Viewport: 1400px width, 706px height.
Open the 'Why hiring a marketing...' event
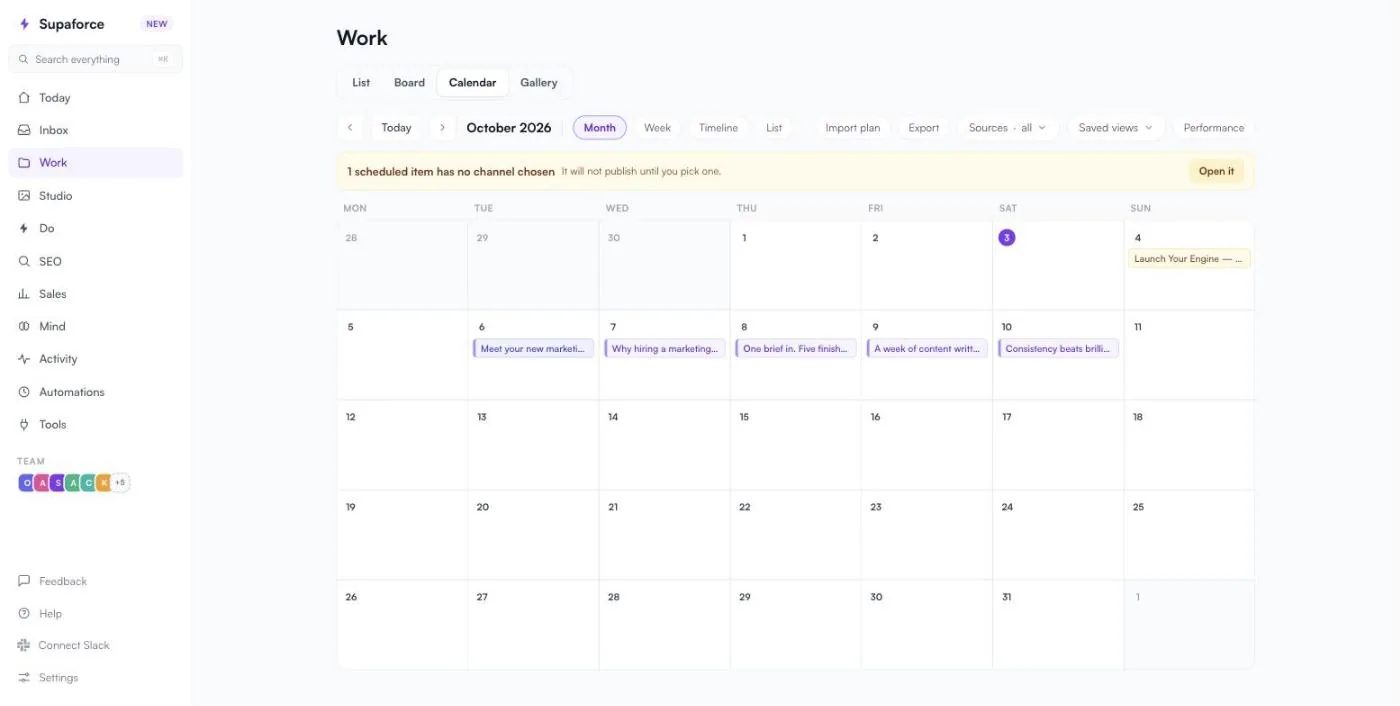click(x=665, y=349)
